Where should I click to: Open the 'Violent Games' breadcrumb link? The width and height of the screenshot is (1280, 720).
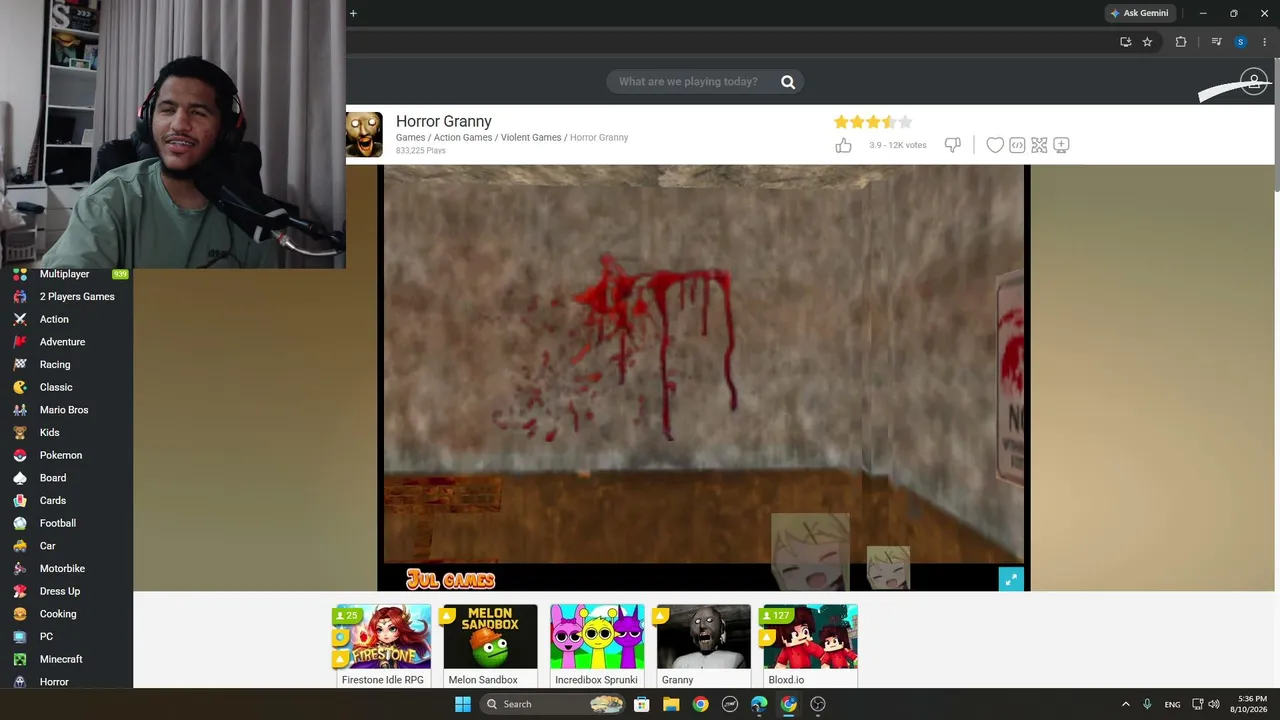coord(531,138)
